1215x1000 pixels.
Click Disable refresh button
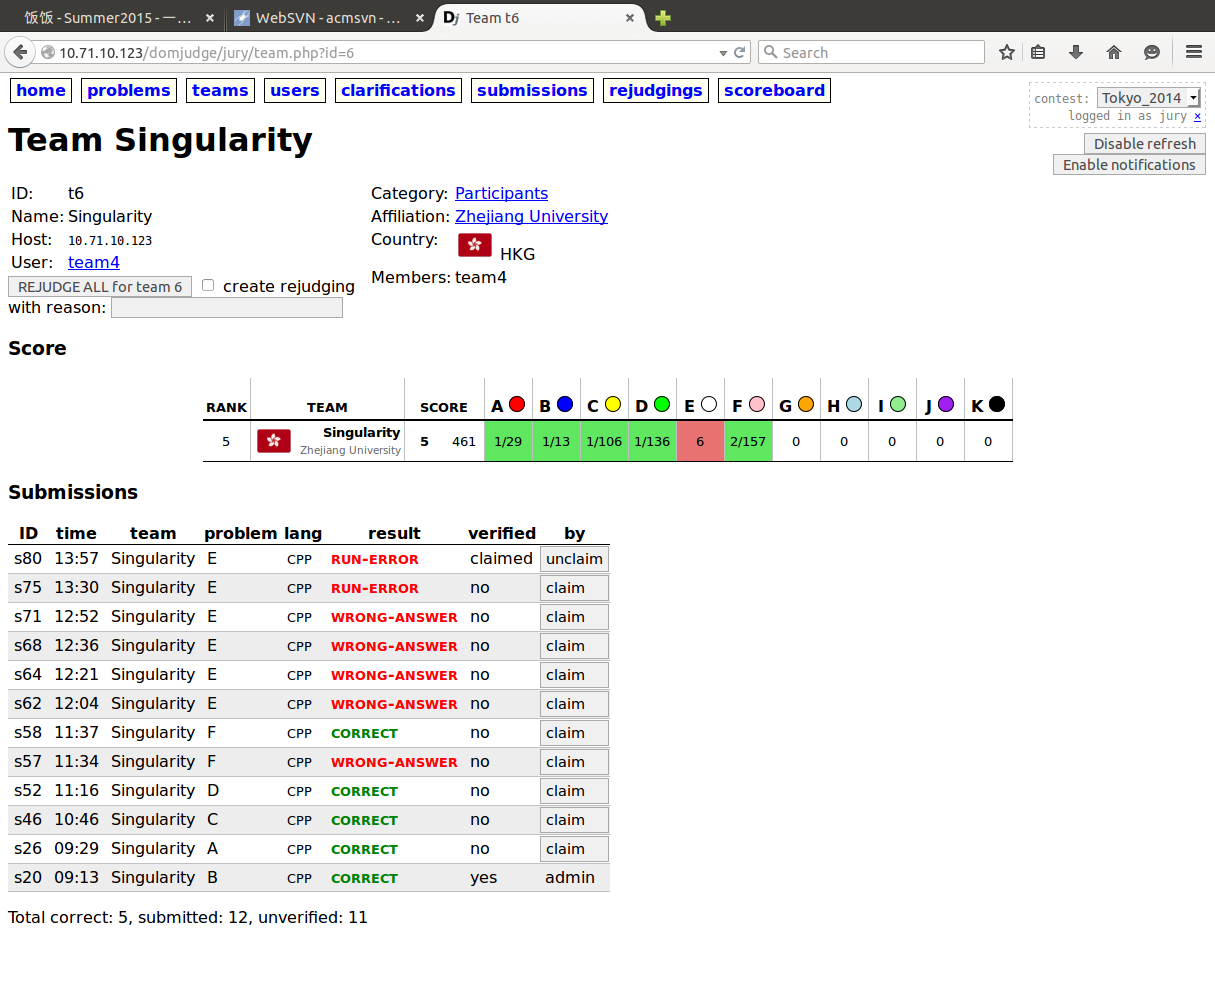pyautogui.click(x=1144, y=144)
